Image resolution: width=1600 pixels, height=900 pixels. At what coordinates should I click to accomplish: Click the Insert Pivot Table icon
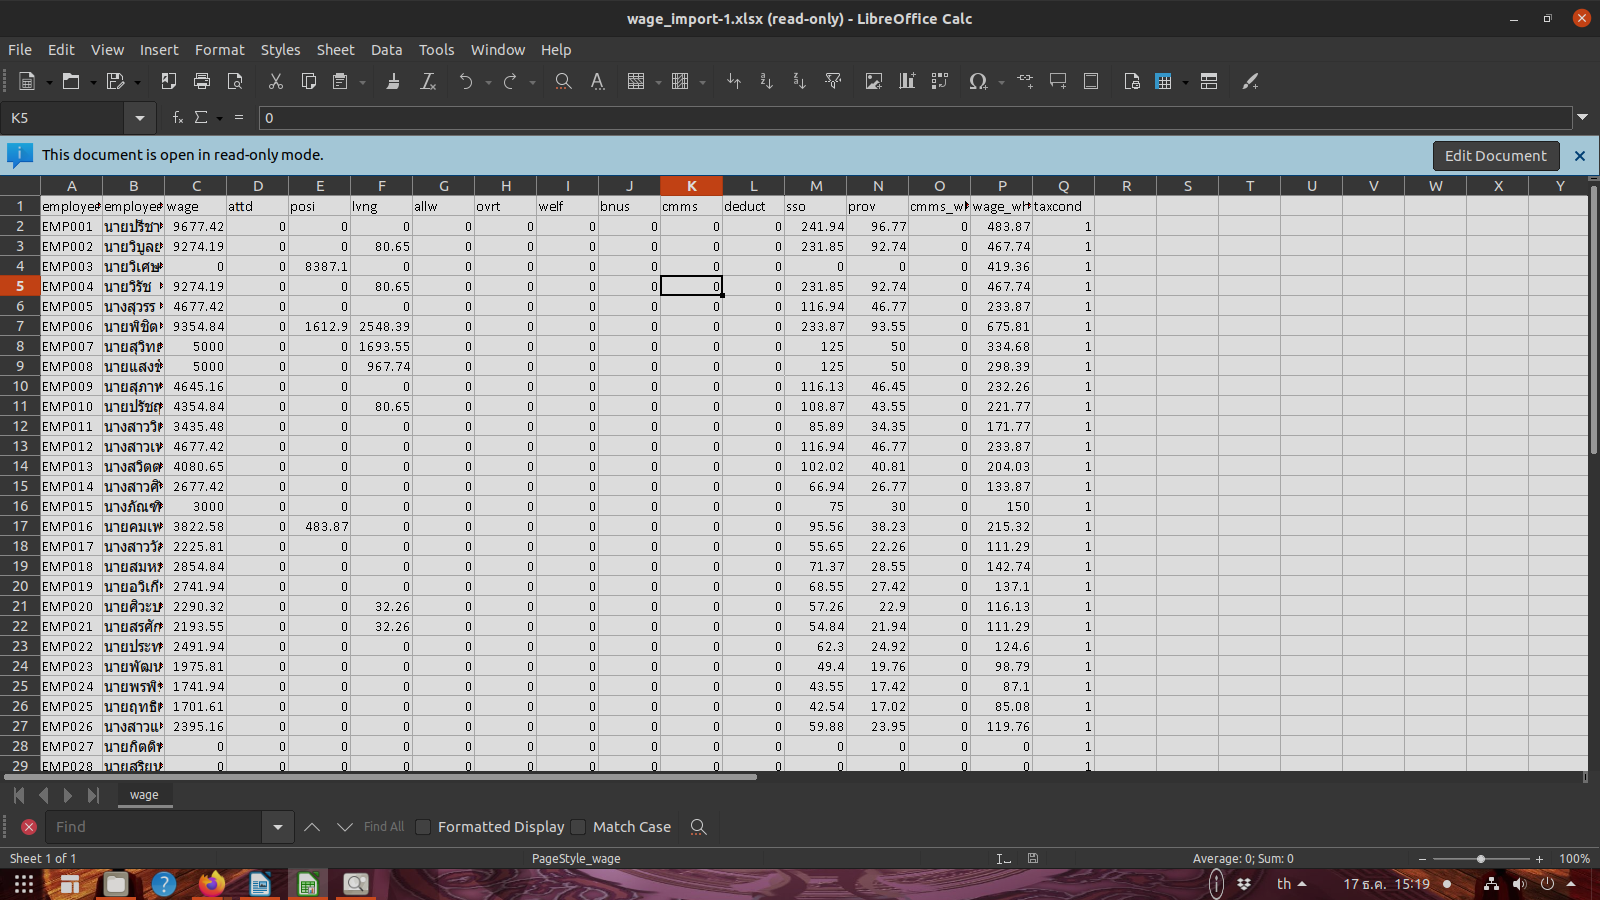point(940,82)
